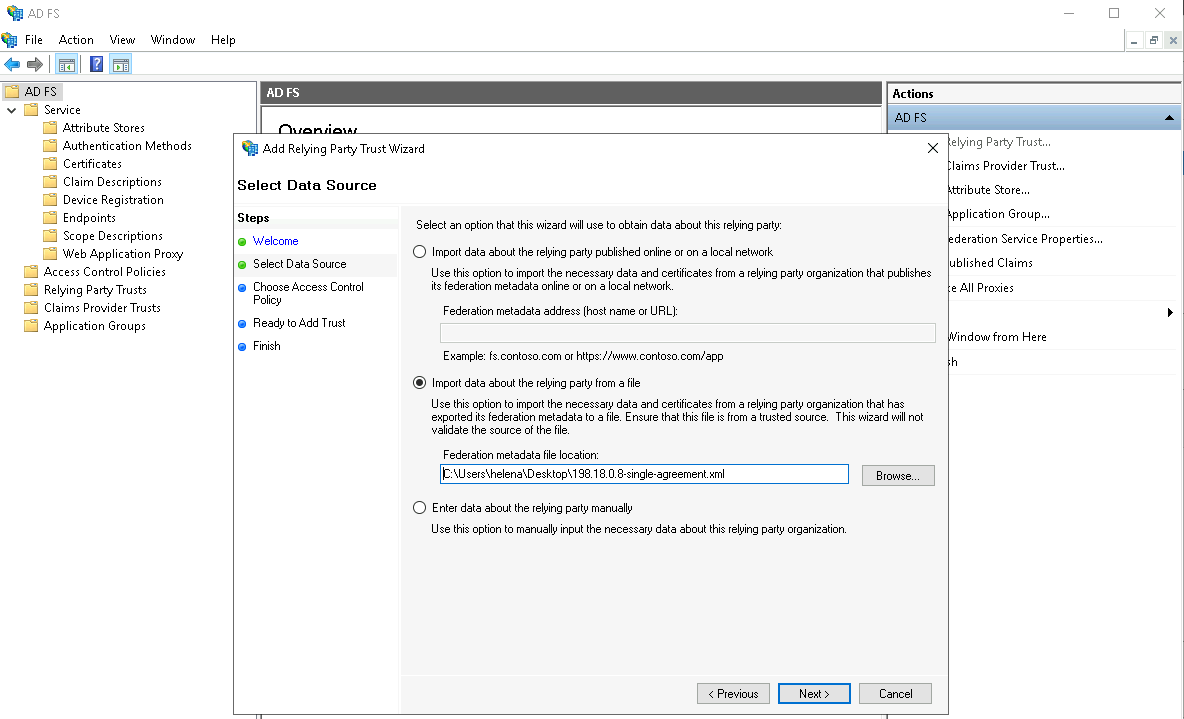
Task: Select import data published online option
Action: pyautogui.click(x=420, y=252)
